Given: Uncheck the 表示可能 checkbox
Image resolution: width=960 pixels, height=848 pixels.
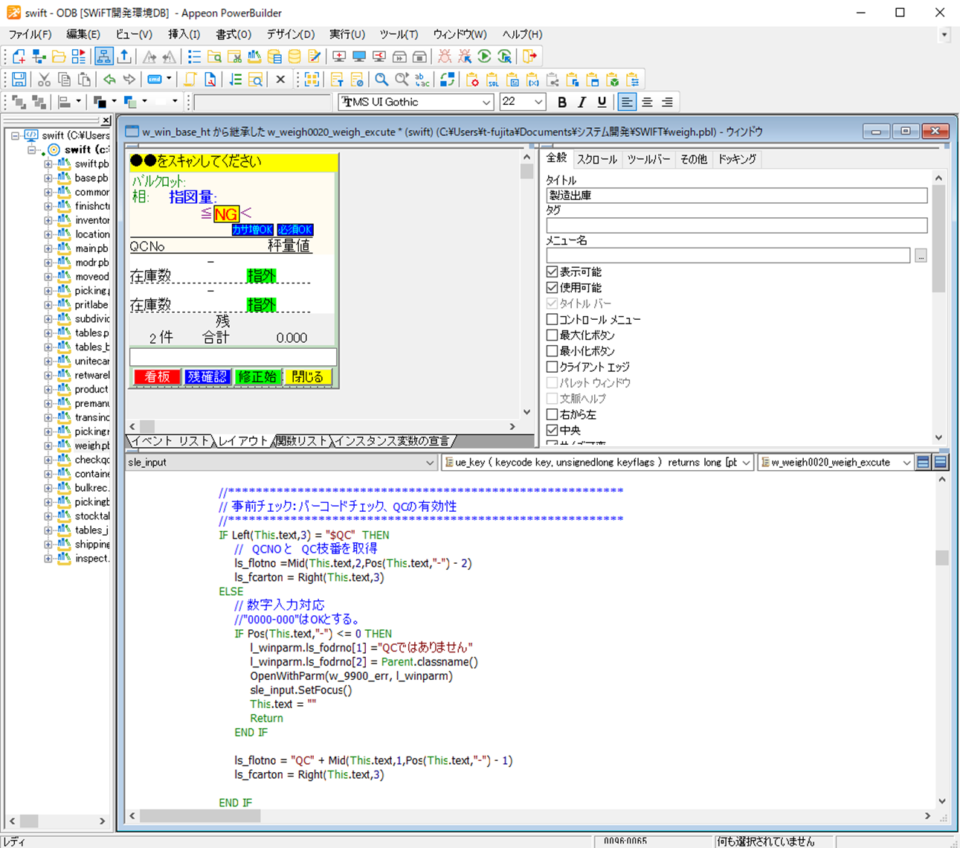Looking at the screenshot, I should coord(551,271).
